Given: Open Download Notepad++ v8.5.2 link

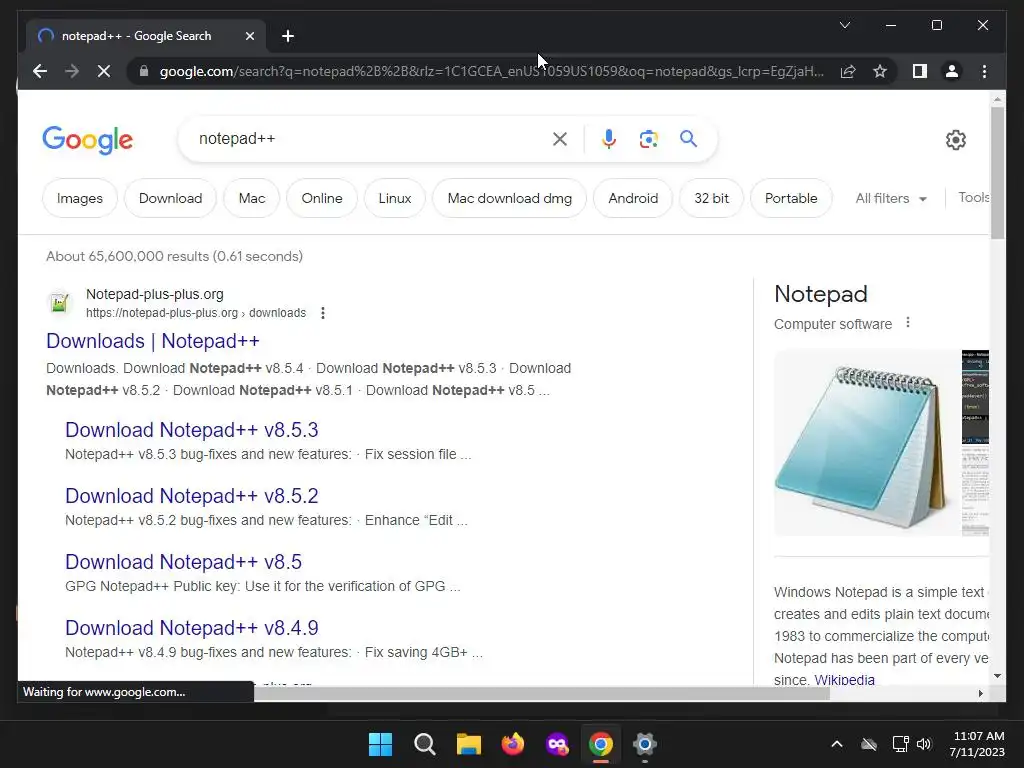Looking at the screenshot, I should coord(191,496).
